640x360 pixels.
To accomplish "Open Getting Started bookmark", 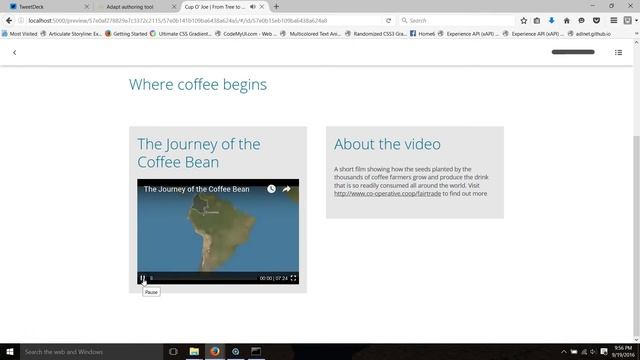I will [x=126, y=34].
